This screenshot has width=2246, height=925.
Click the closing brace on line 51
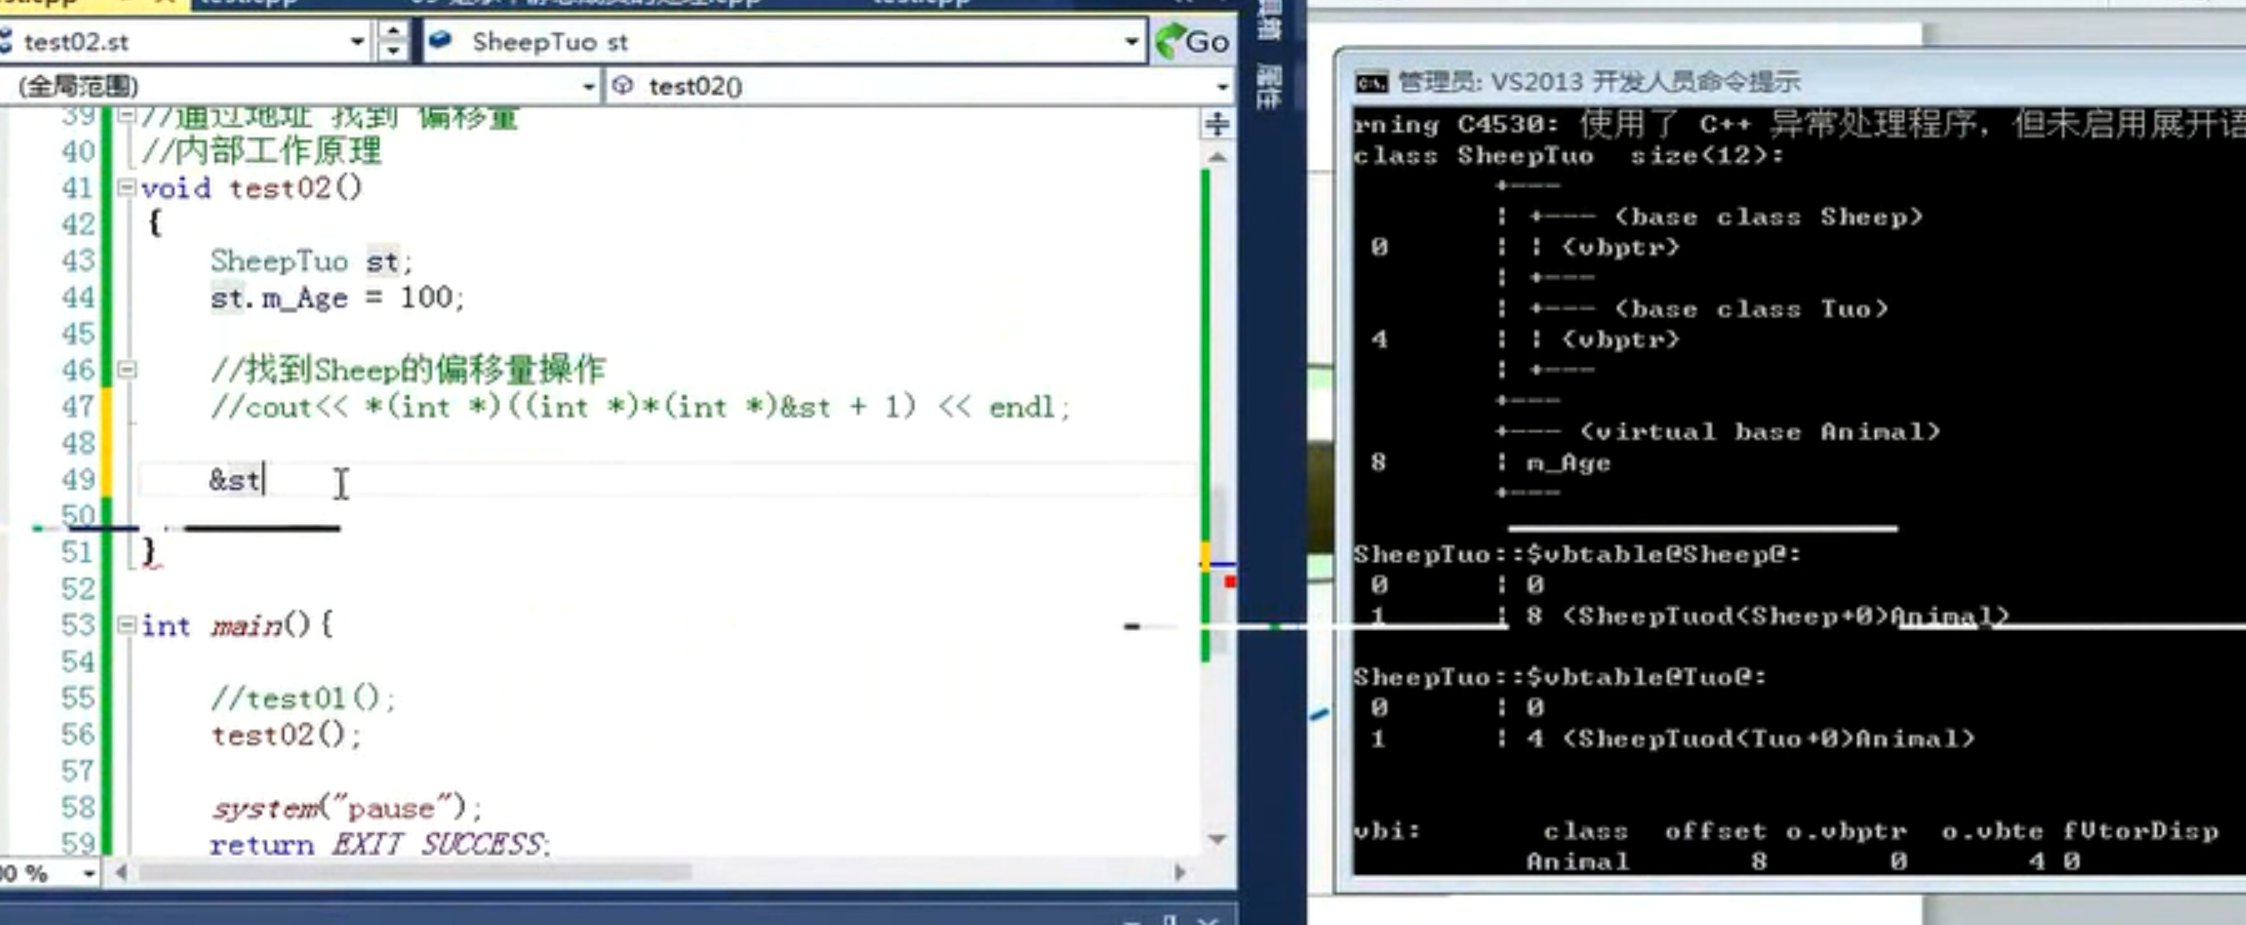coord(150,551)
